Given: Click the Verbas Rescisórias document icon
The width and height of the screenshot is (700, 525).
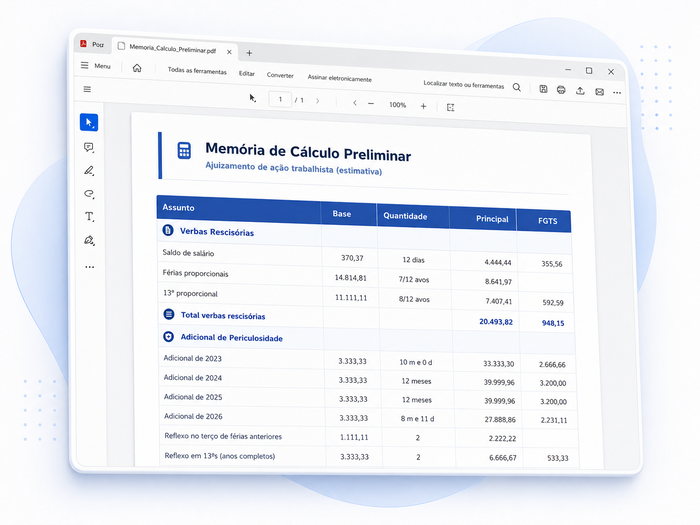Looking at the screenshot, I should tap(168, 230).
